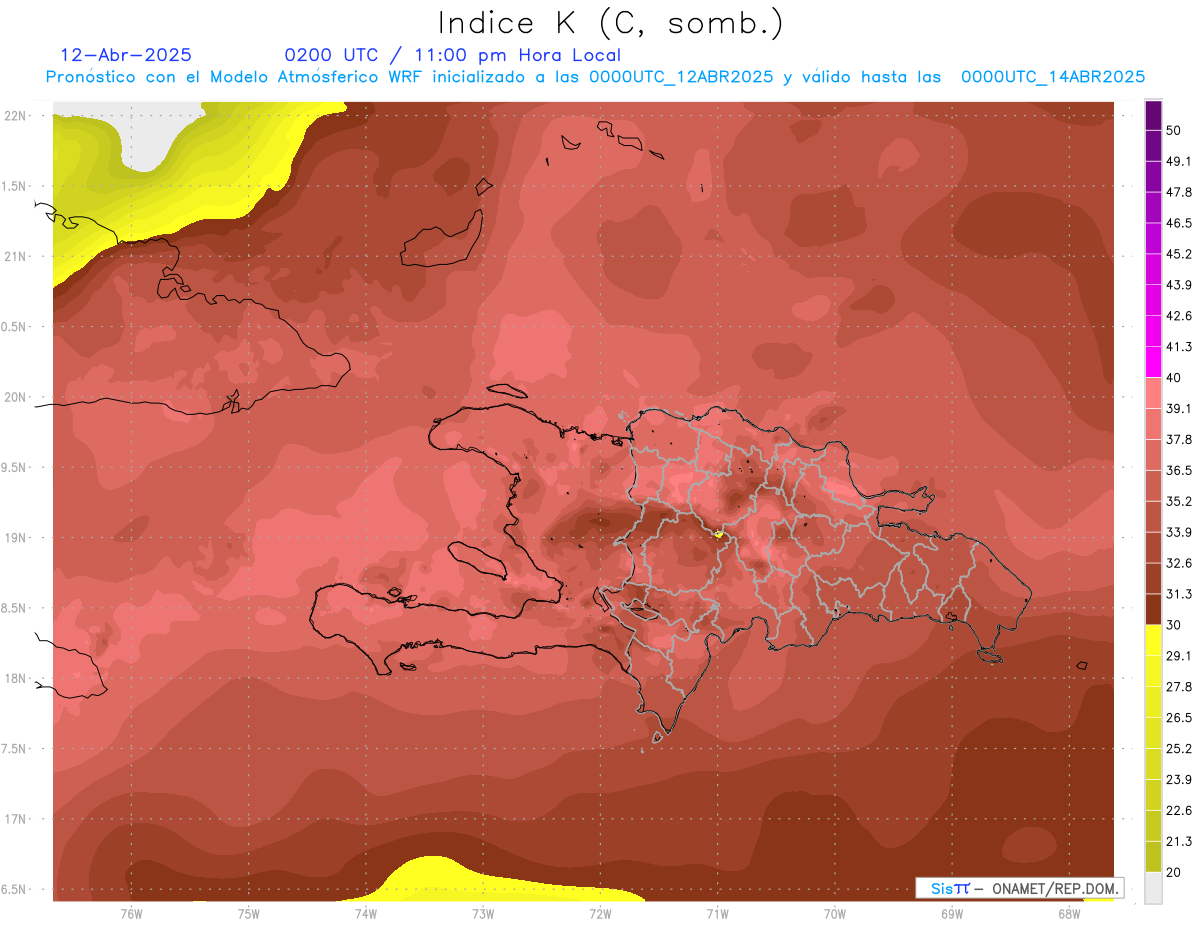Click the legend value "31.3"

point(1179,594)
